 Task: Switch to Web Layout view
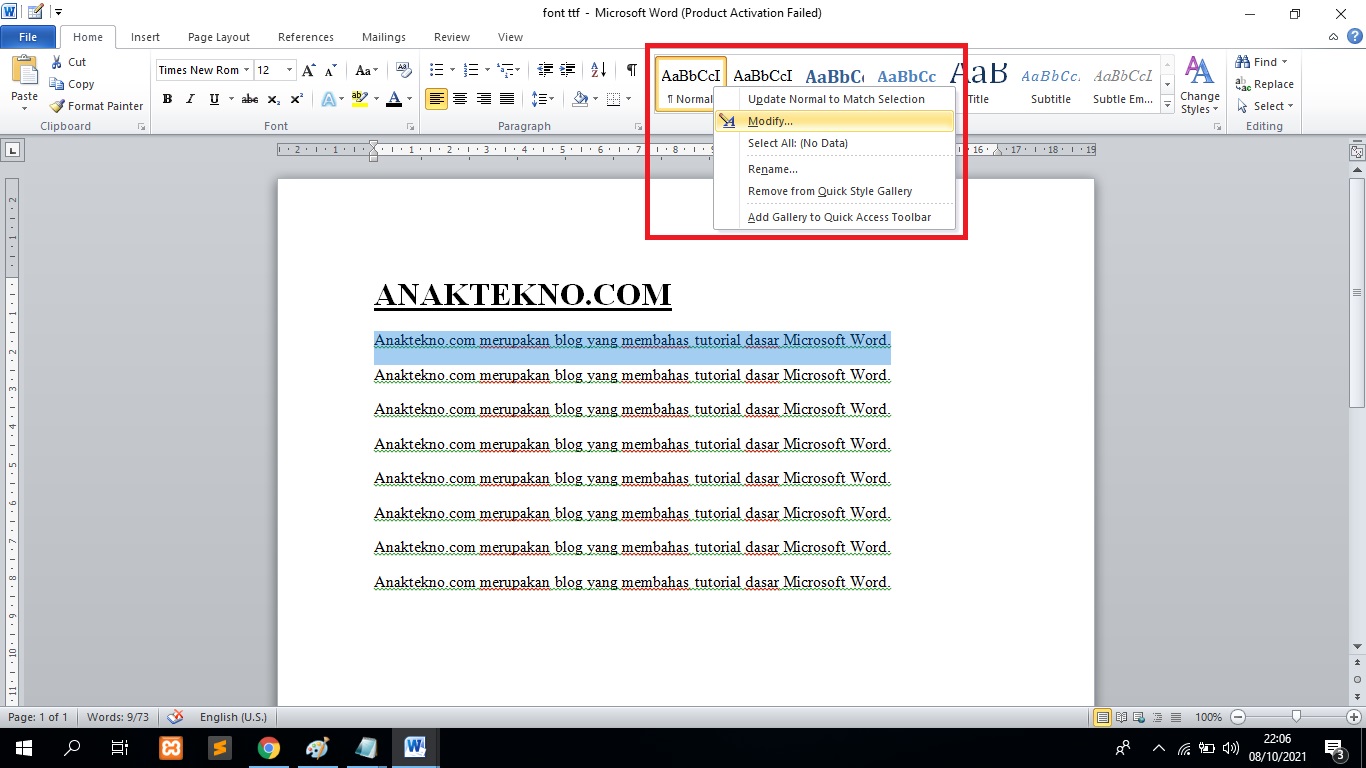1137,717
